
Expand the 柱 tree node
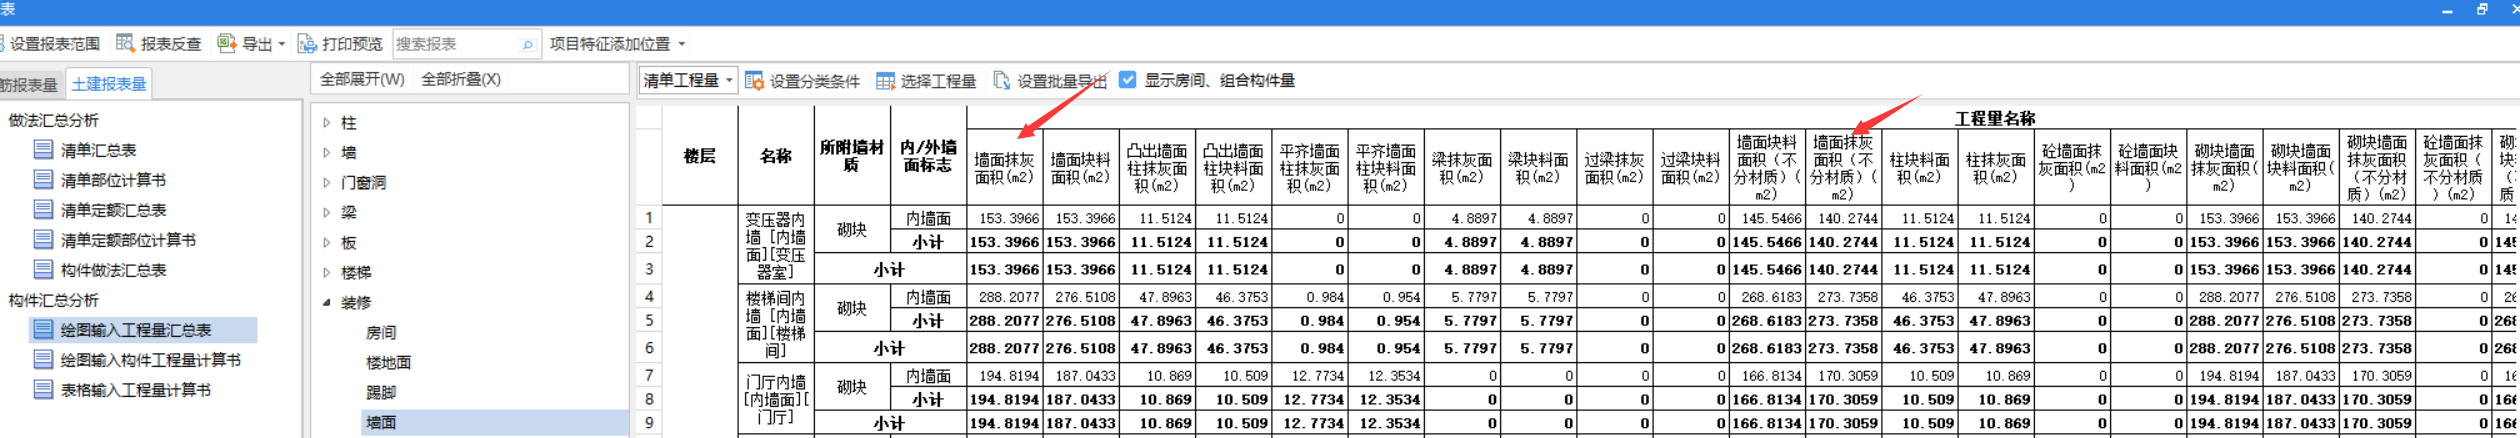point(327,123)
